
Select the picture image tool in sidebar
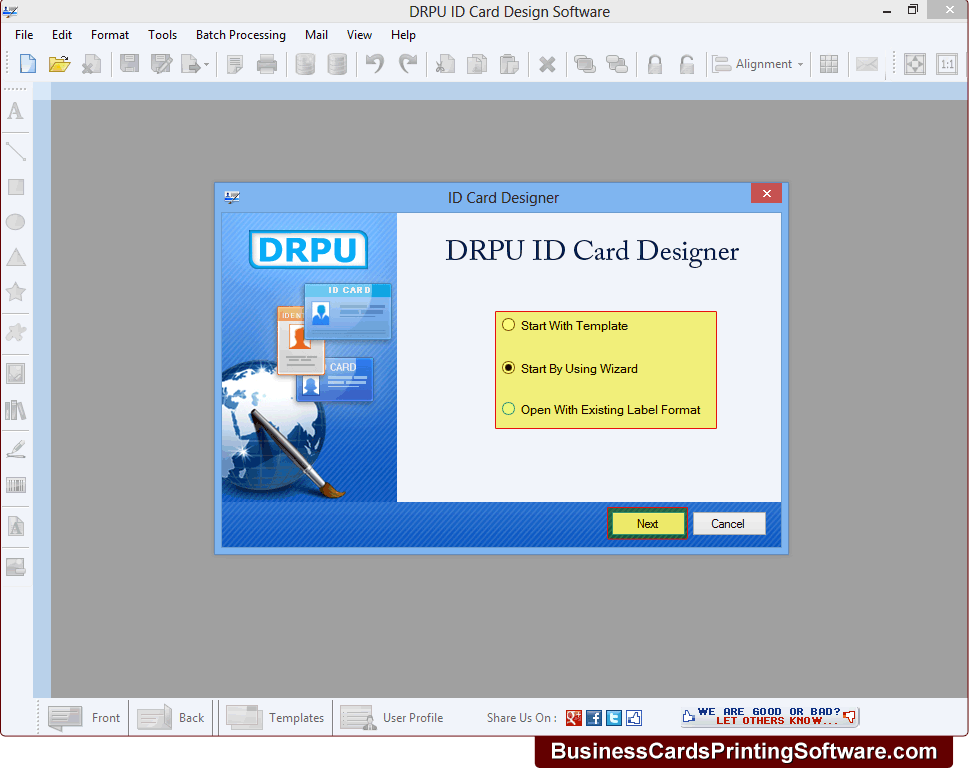(15, 373)
